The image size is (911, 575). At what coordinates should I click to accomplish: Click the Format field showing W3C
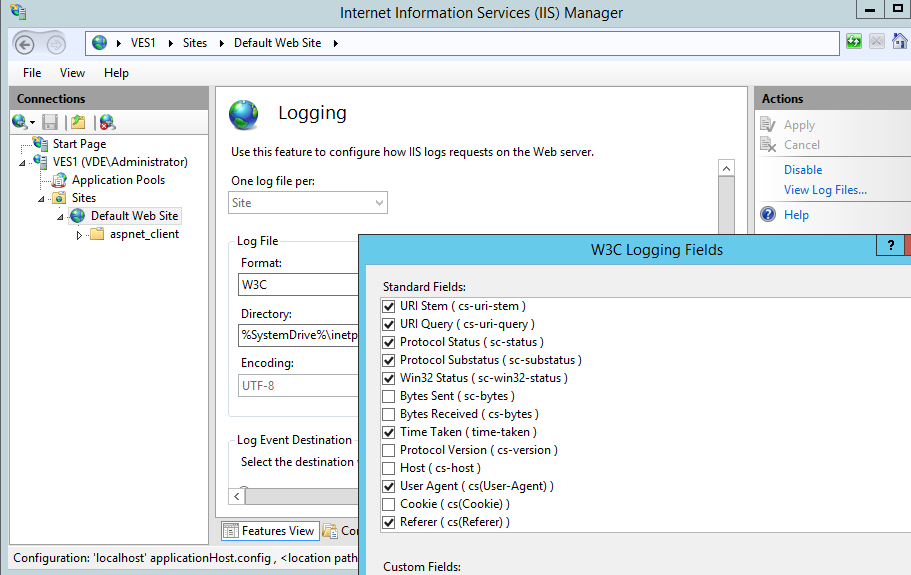click(x=299, y=285)
